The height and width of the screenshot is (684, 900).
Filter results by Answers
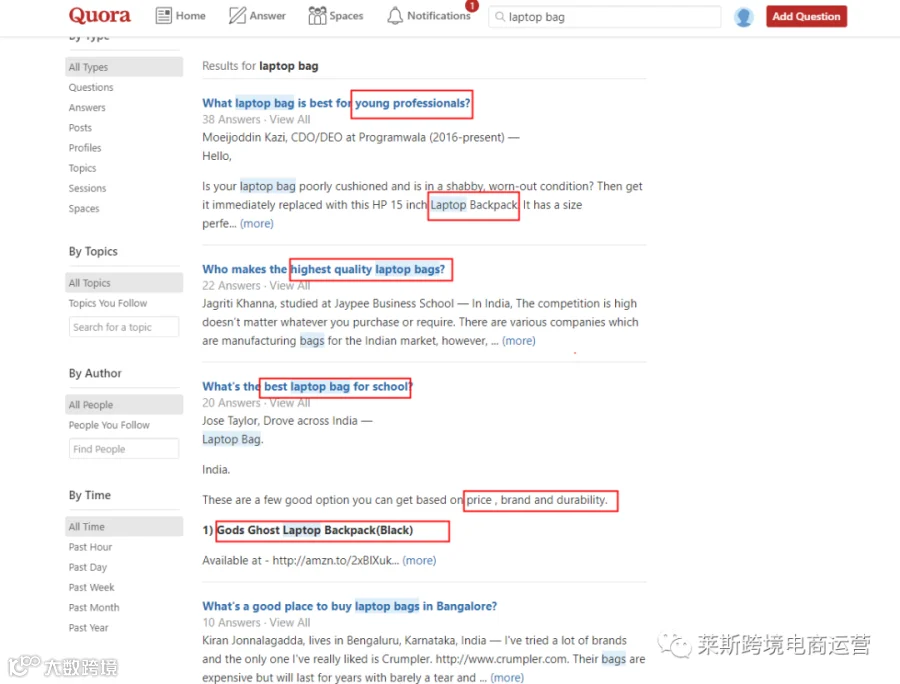(x=87, y=107)
